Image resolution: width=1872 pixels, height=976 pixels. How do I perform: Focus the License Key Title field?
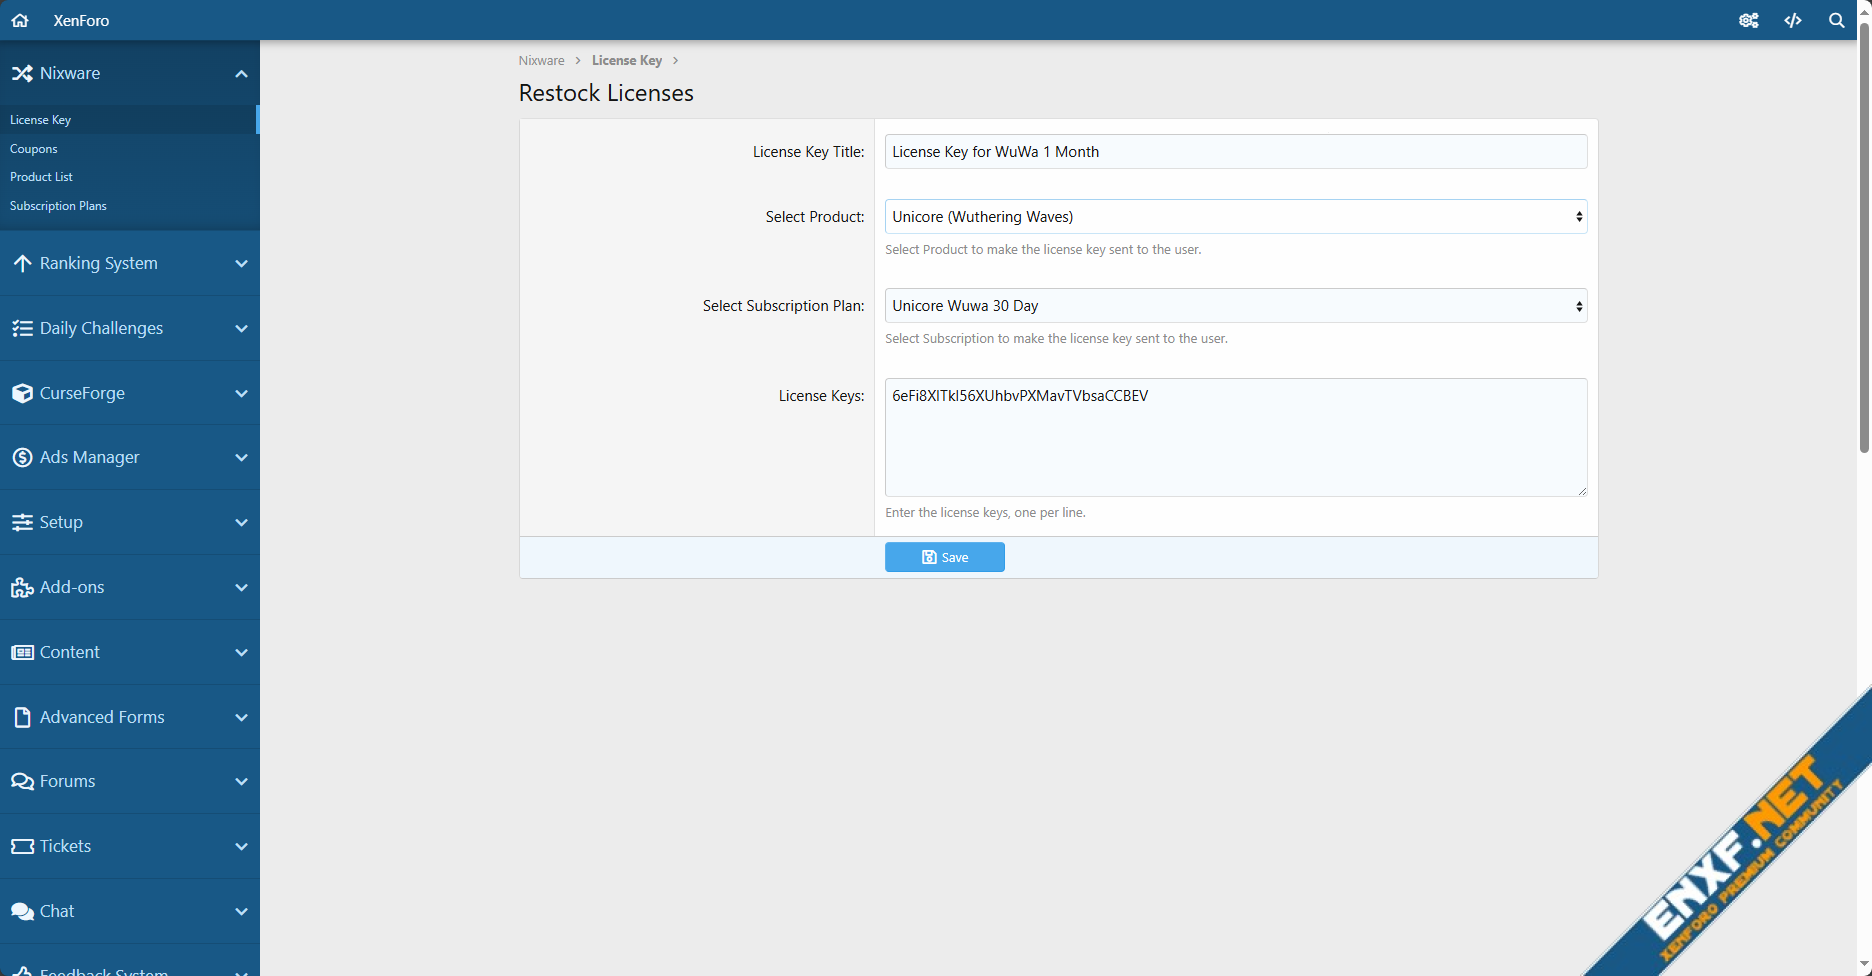(x=1236, y=152)
